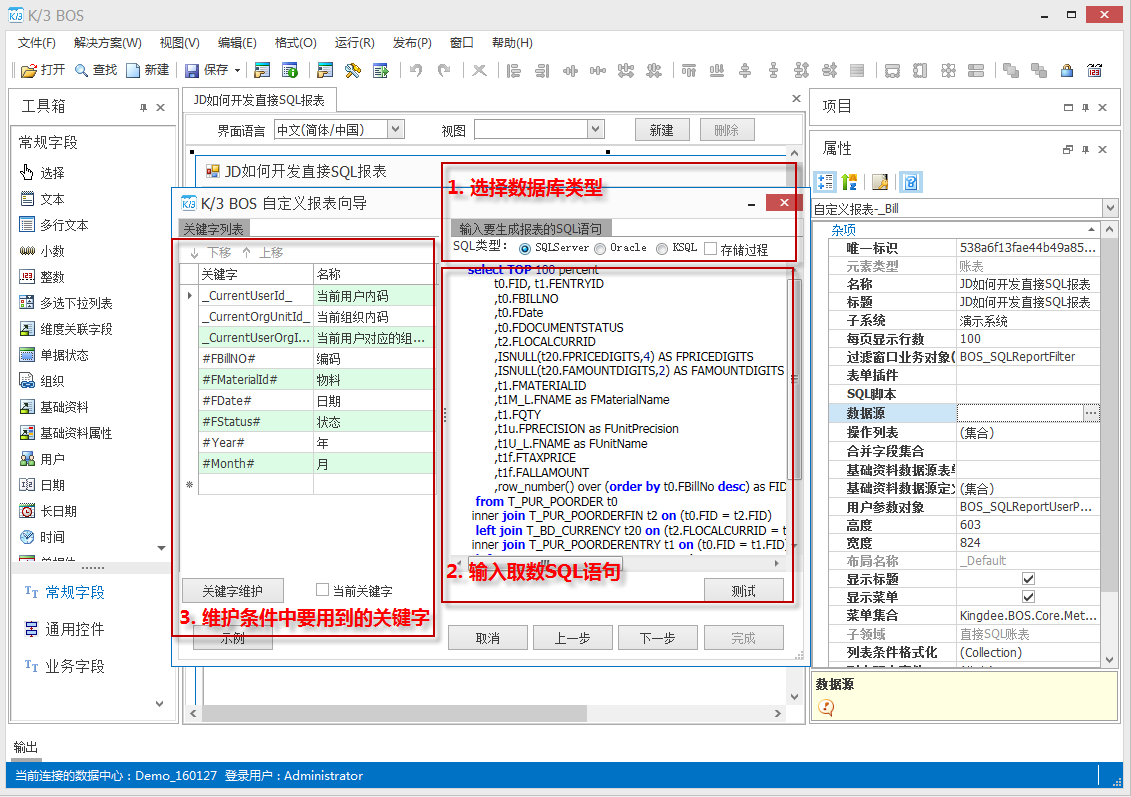1131x797 pixels.
Task: Select the 单据状态 field in toolbox
Action: [55, 355]
